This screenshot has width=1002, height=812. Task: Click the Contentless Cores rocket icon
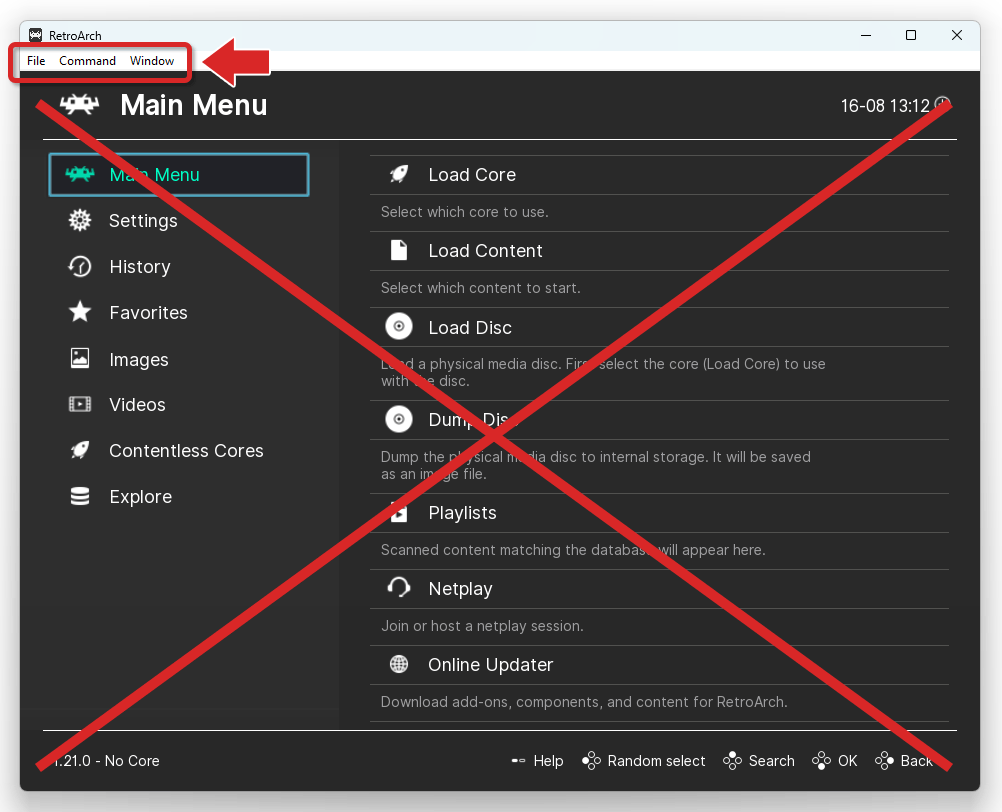[80, 450]
